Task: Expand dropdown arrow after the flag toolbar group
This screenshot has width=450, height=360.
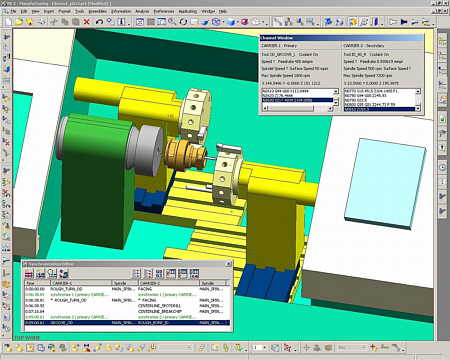Action: pos(433,23)
